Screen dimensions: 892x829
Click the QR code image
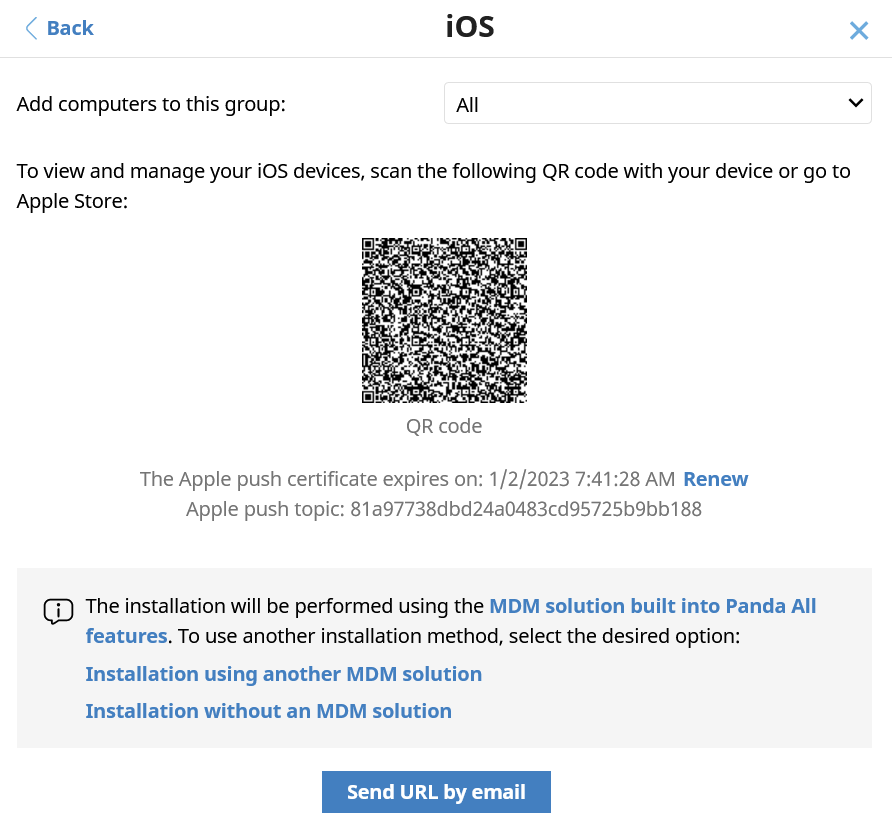coord(444,320)
